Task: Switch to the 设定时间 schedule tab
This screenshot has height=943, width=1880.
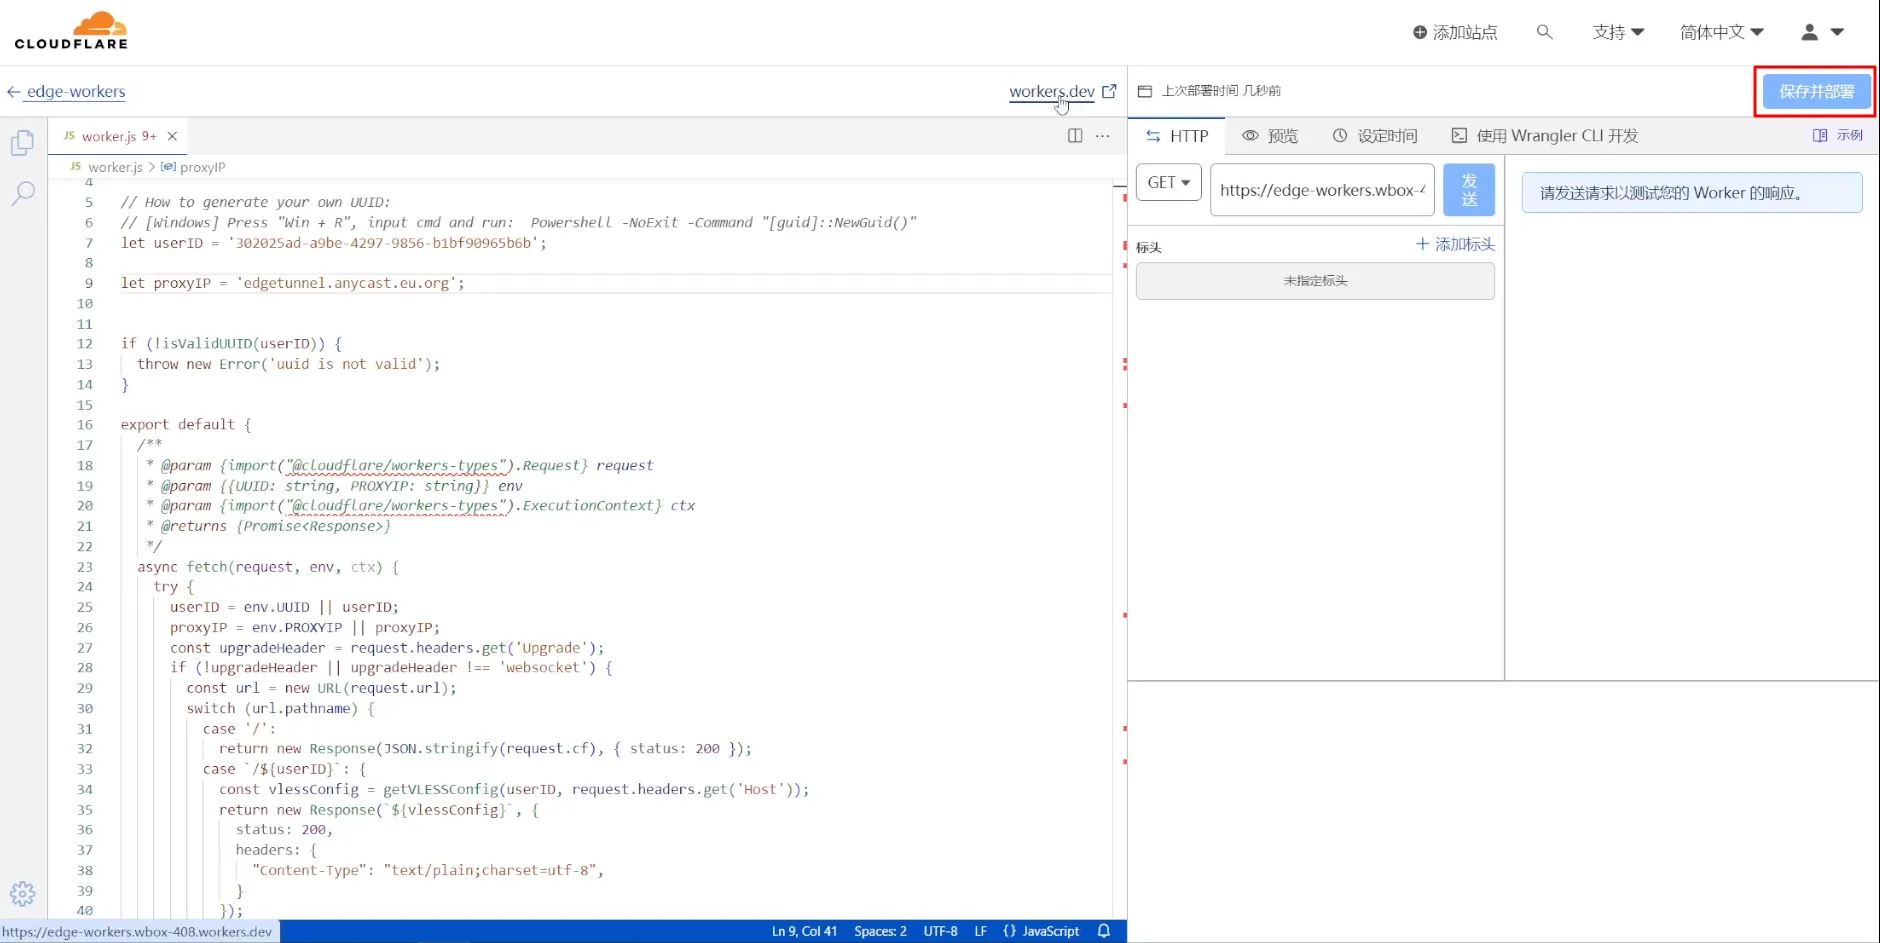Action: 1375,136
